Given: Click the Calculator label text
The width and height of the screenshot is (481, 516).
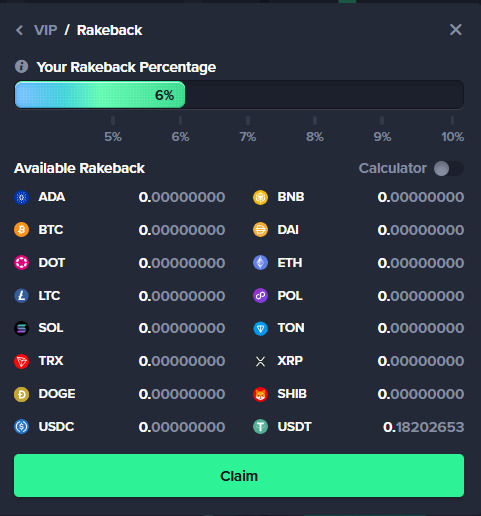Looking at the screenshot, I should [x=392, y=168].
